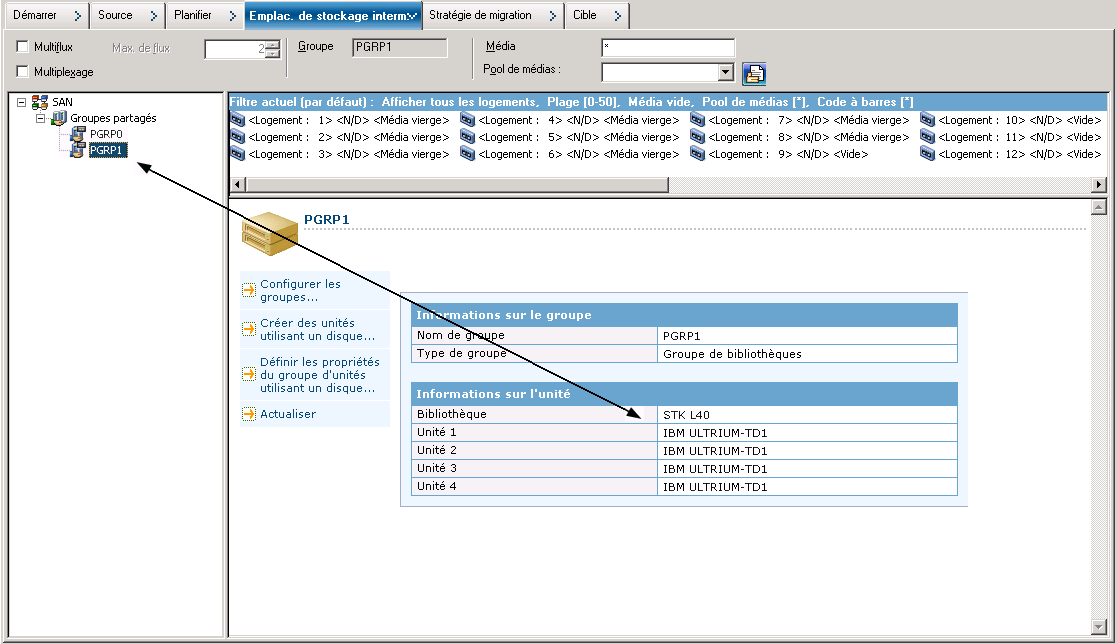Viewport: 1117px width, 644px height.
Task: Enable the Multiflux checkbox
Action: click(23, 47)
